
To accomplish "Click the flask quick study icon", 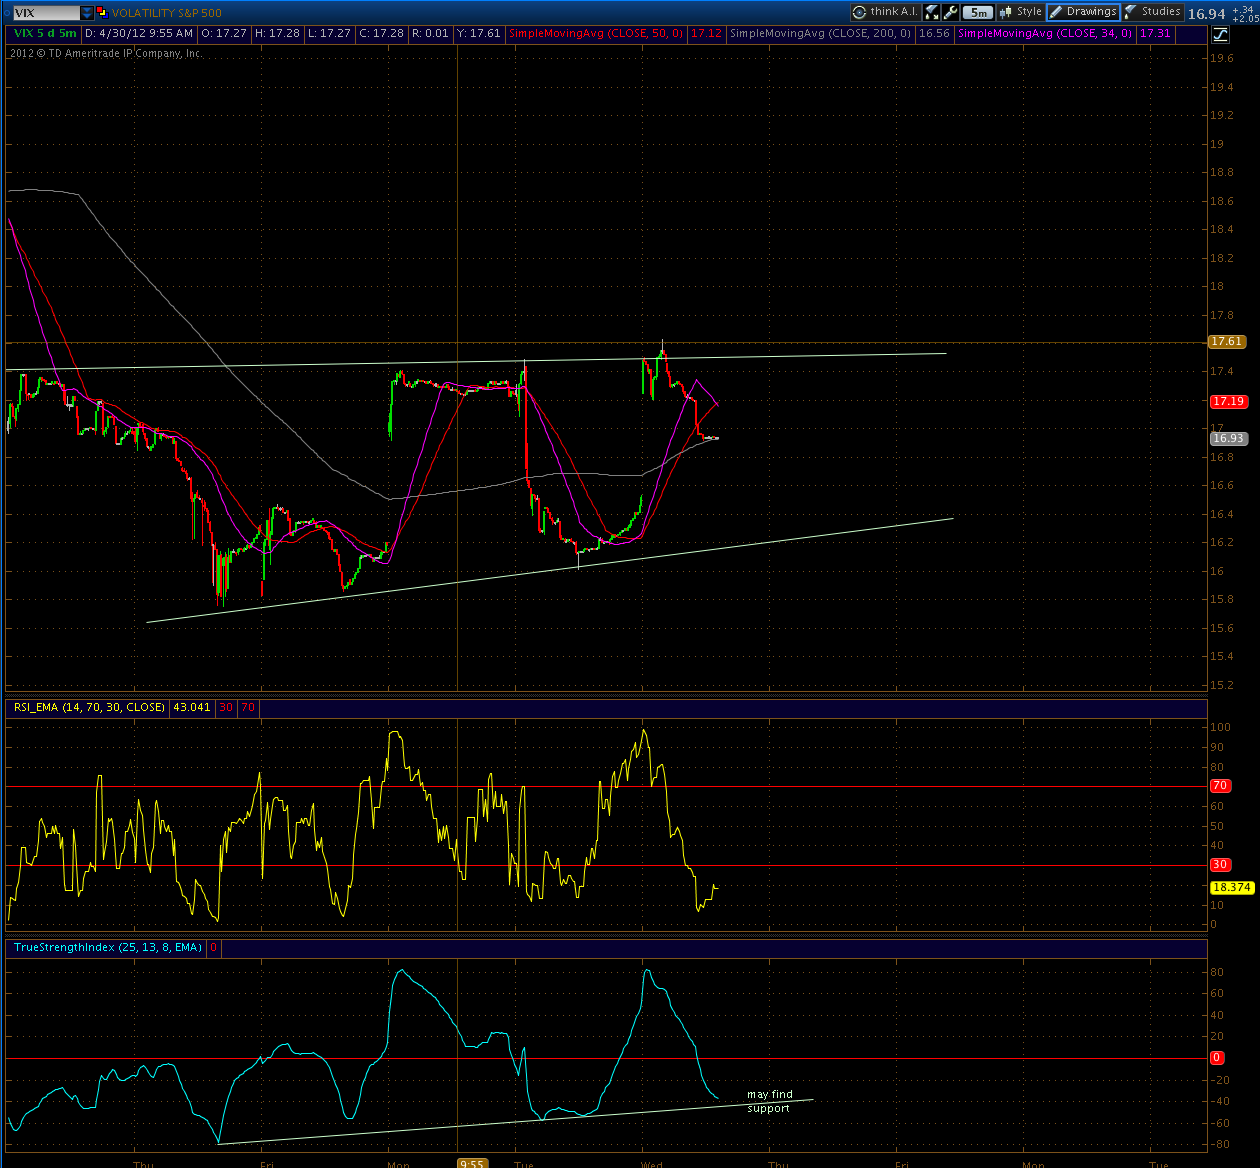I will coord(932,12).
